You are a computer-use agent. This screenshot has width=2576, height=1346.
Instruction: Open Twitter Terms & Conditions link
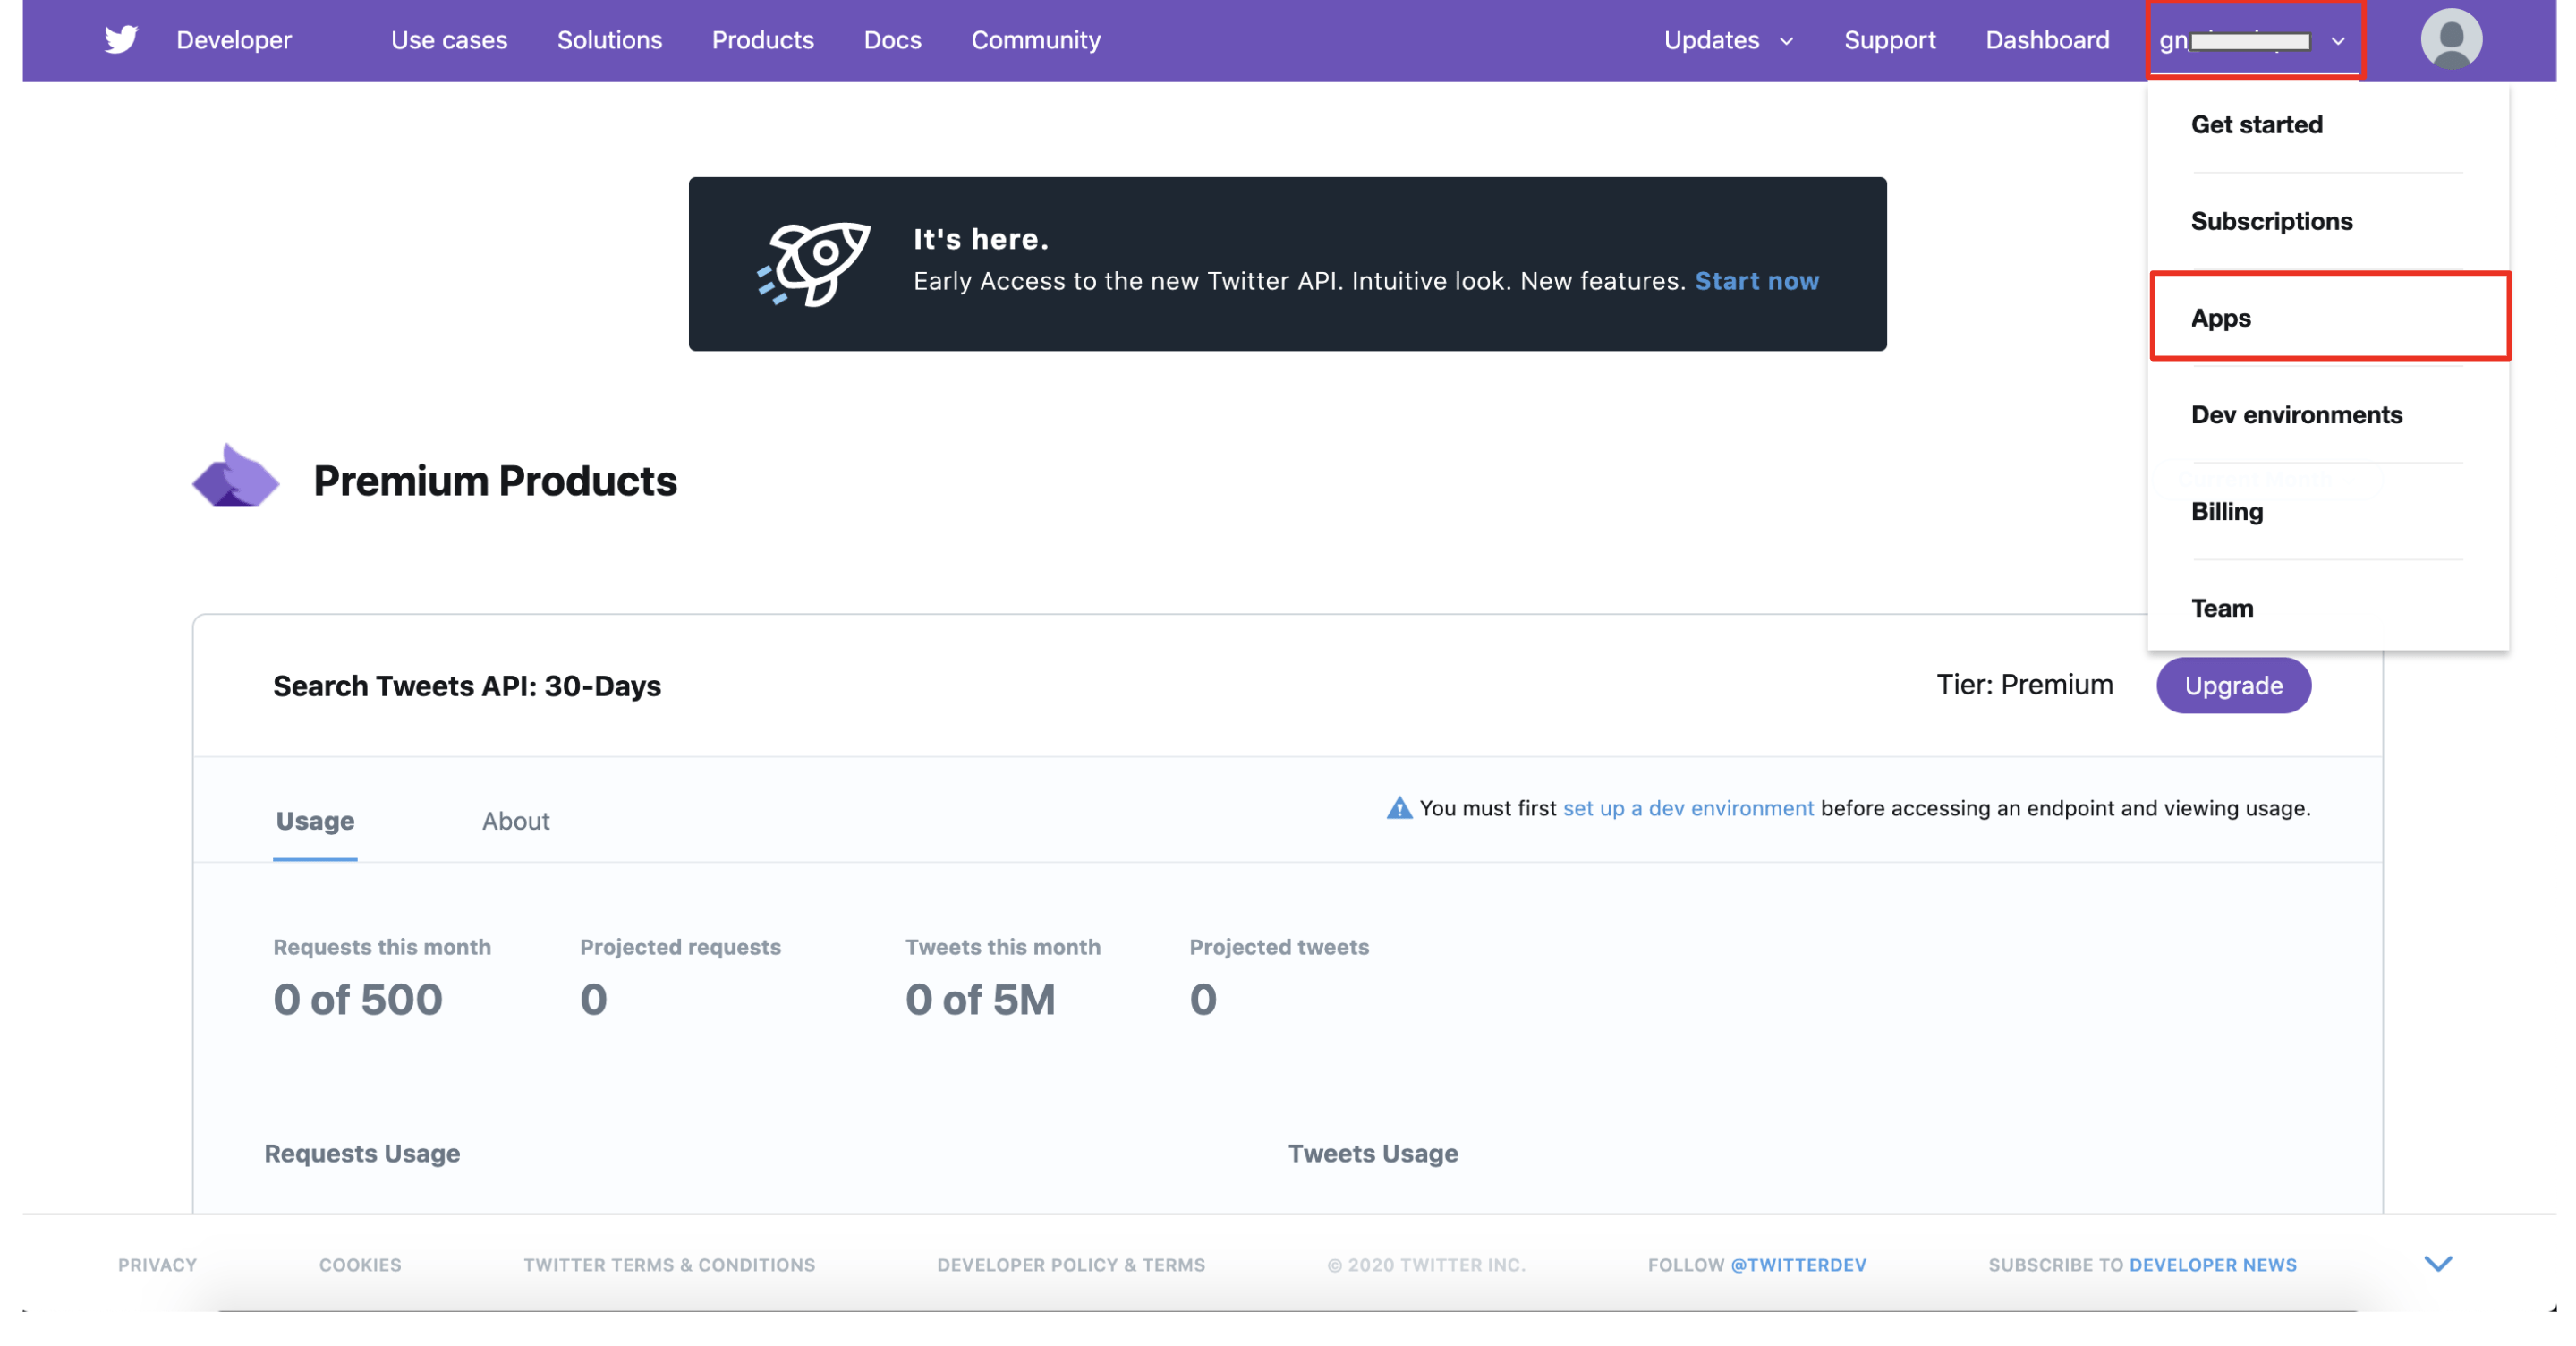[669, 1265]
